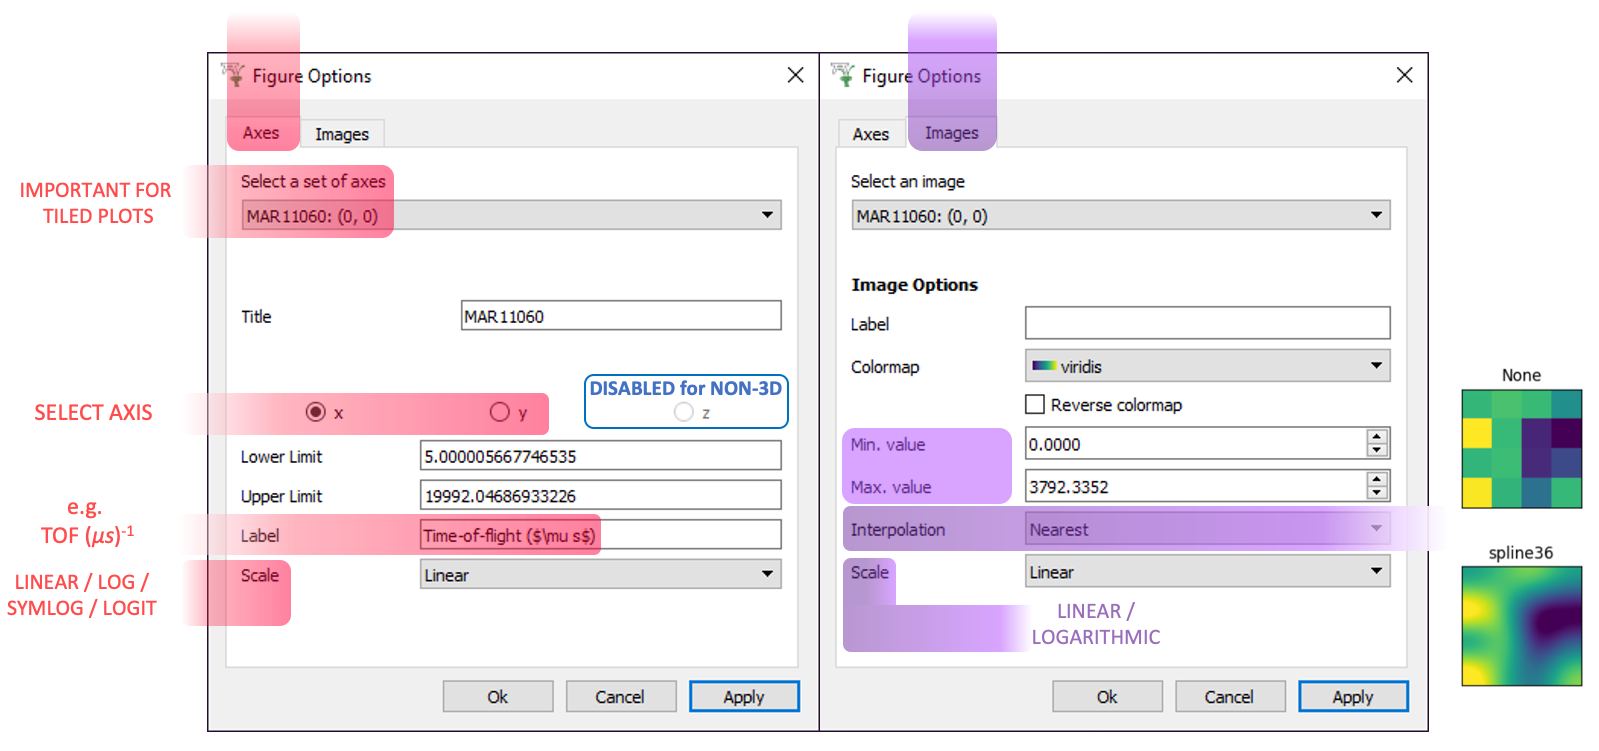1599x751 pixels.
Task: Open the 'Select a set of axes' dropdown
Action: (x=511, y=215)
